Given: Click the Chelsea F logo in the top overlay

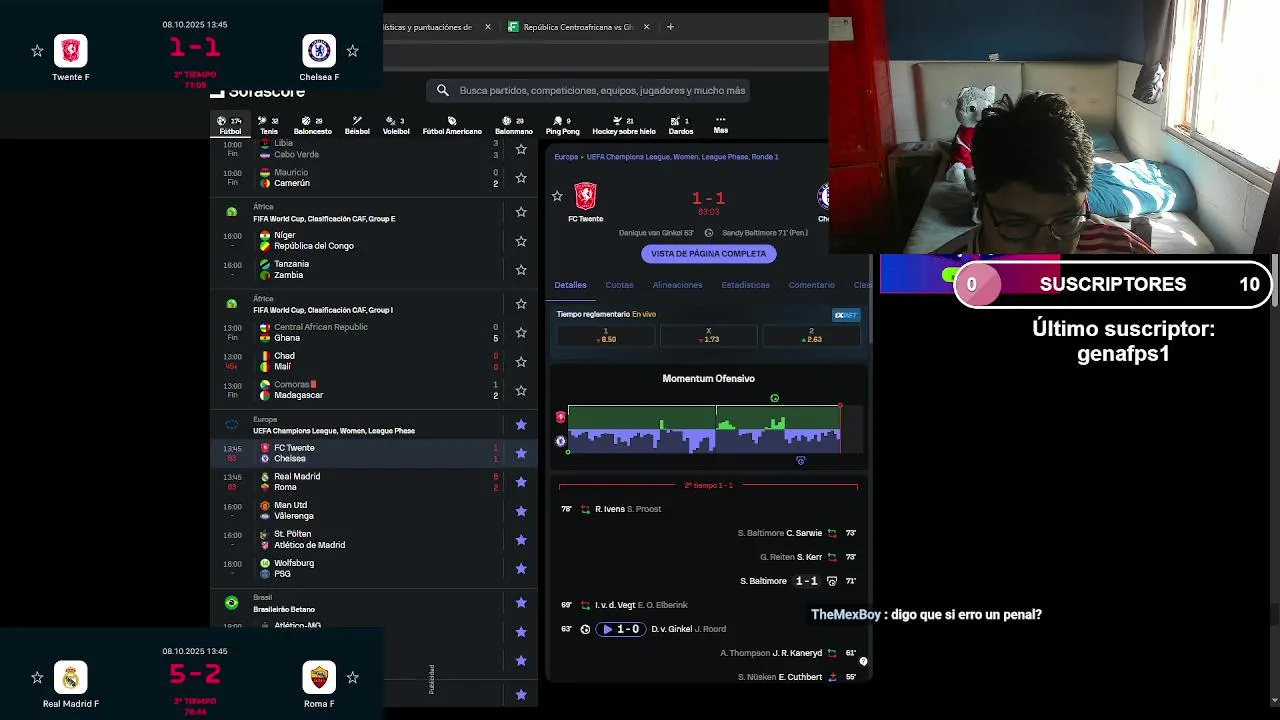Looking at the screenshot, I should point(319,50).
